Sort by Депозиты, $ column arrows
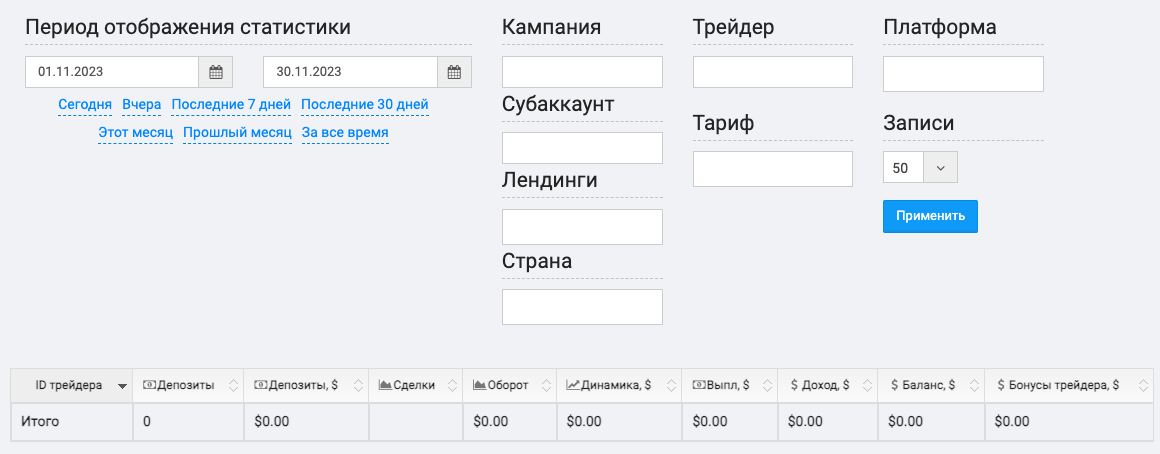This screenshot has height=454, width=1160. (358, 385)
